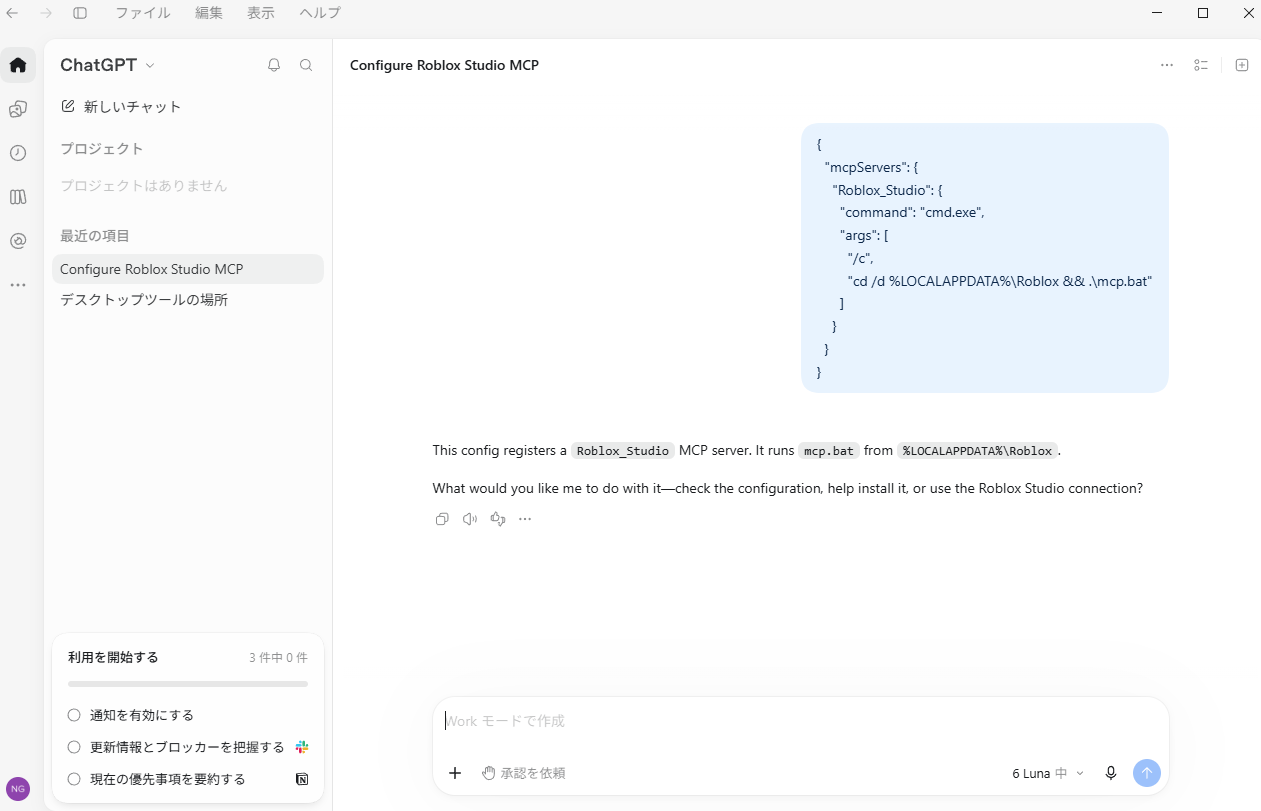Click the mcp.bat code chip
The width and height of the screenshot is (1261, 811).
click(x=829, y=451)
